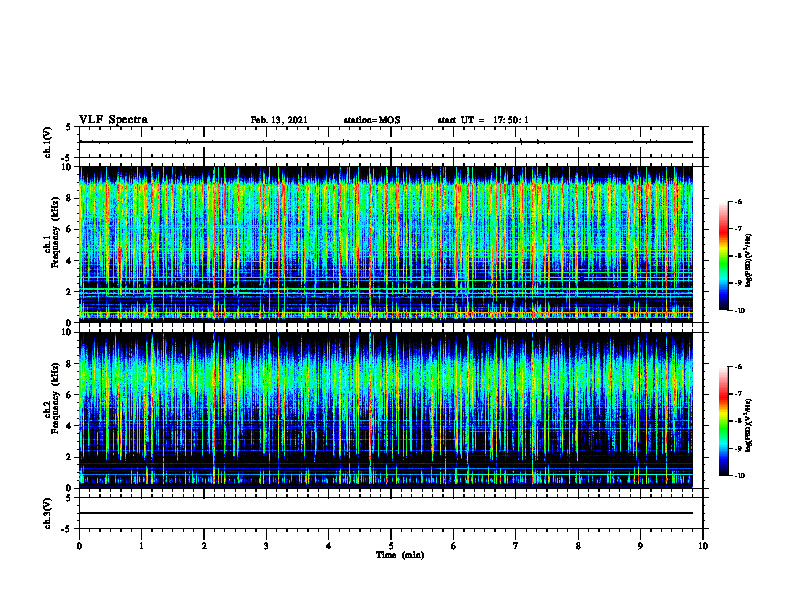Click the "VLF Spectra" plot title

[113, 120]
